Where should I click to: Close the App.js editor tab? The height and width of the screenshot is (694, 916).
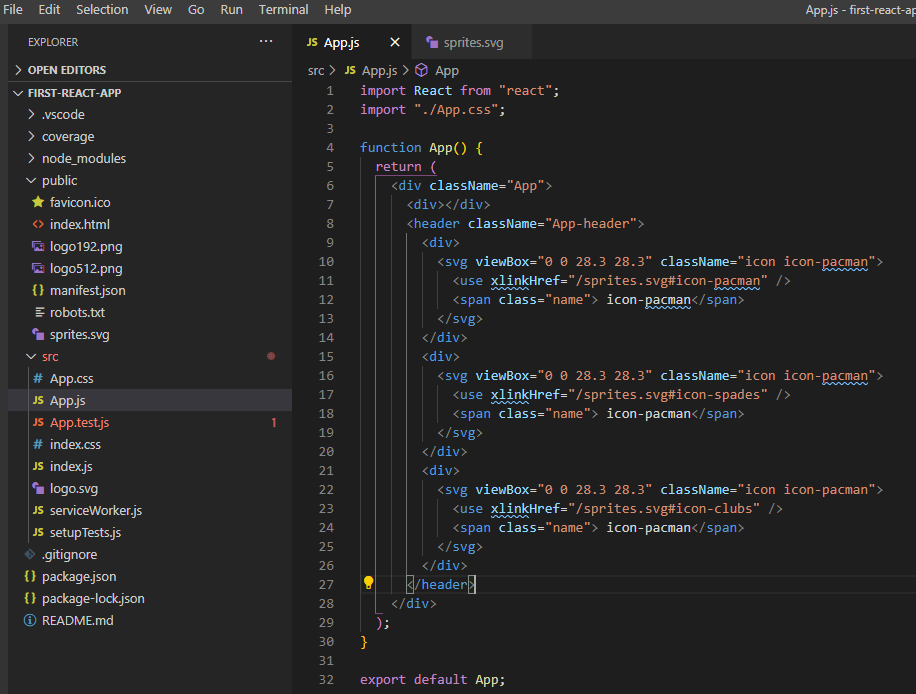tap(394, 43)
